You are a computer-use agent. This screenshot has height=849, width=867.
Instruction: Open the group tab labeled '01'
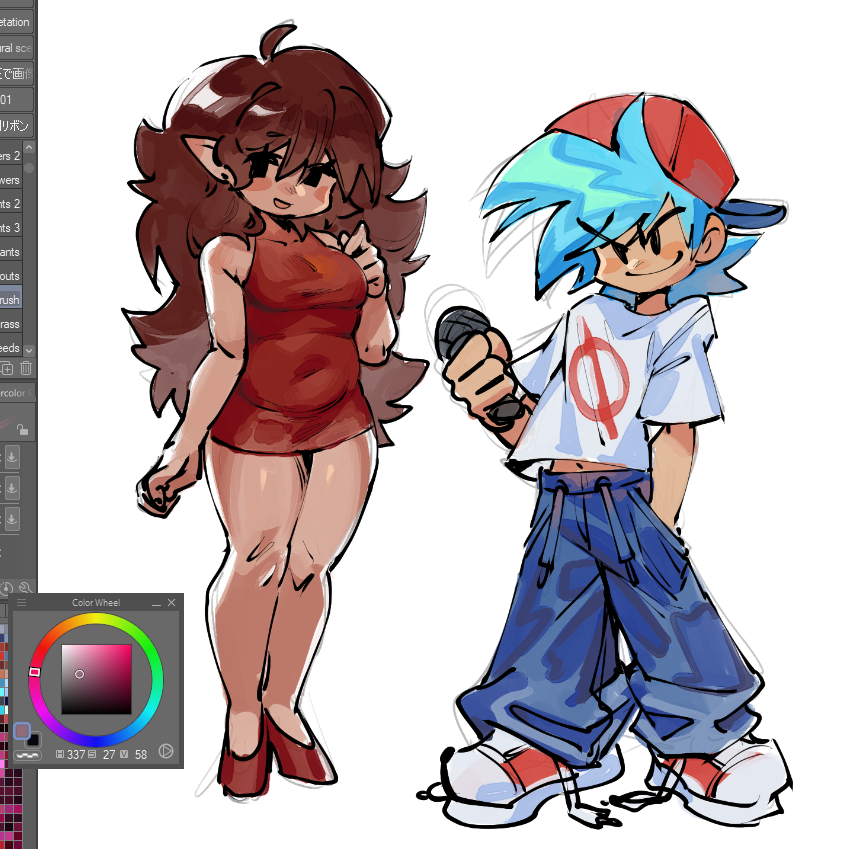pos(17,100)
